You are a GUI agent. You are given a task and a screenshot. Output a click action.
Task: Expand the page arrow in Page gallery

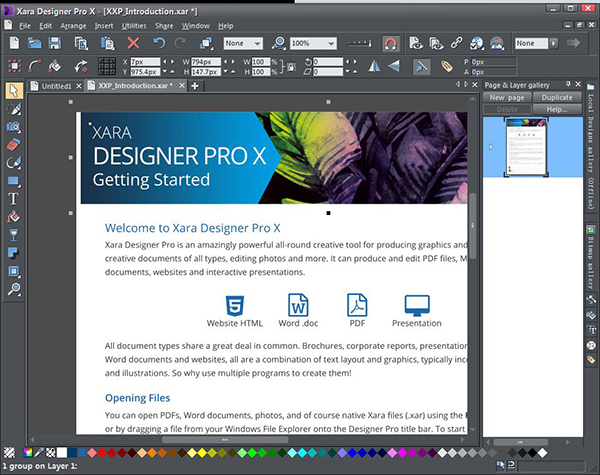tap(490, 148)
